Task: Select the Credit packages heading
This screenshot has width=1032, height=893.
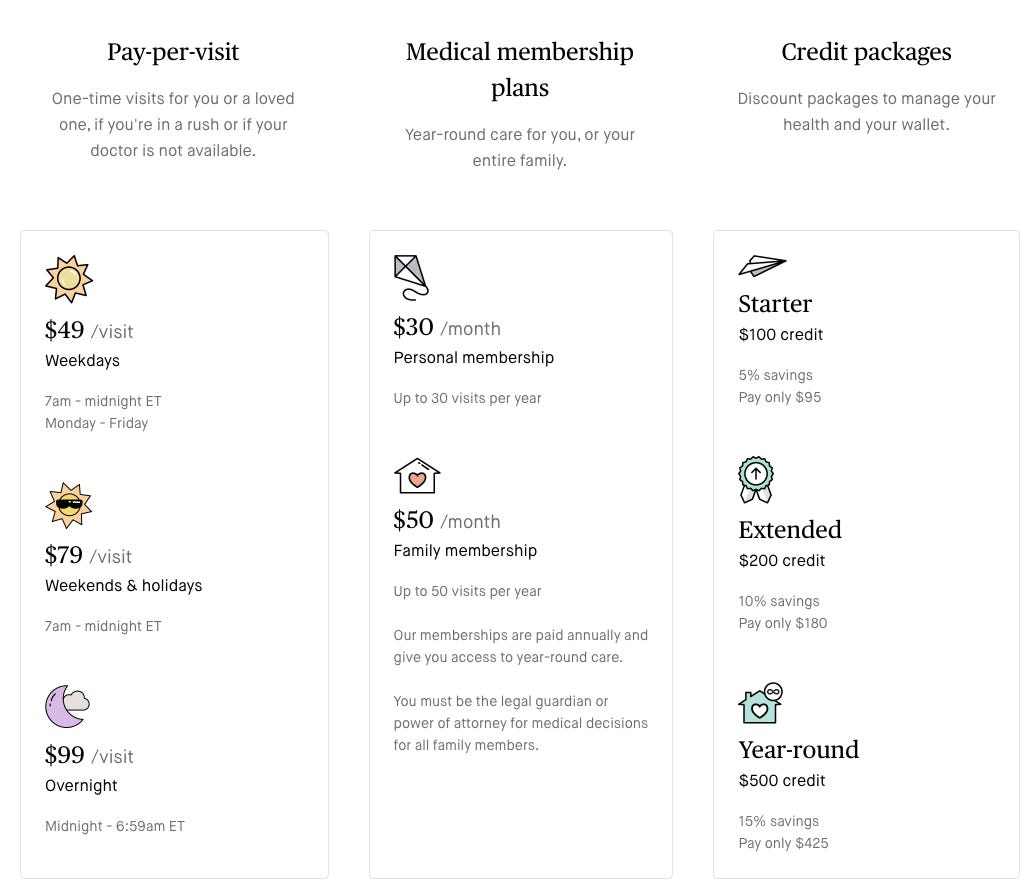Action: (x=866, y=52)
